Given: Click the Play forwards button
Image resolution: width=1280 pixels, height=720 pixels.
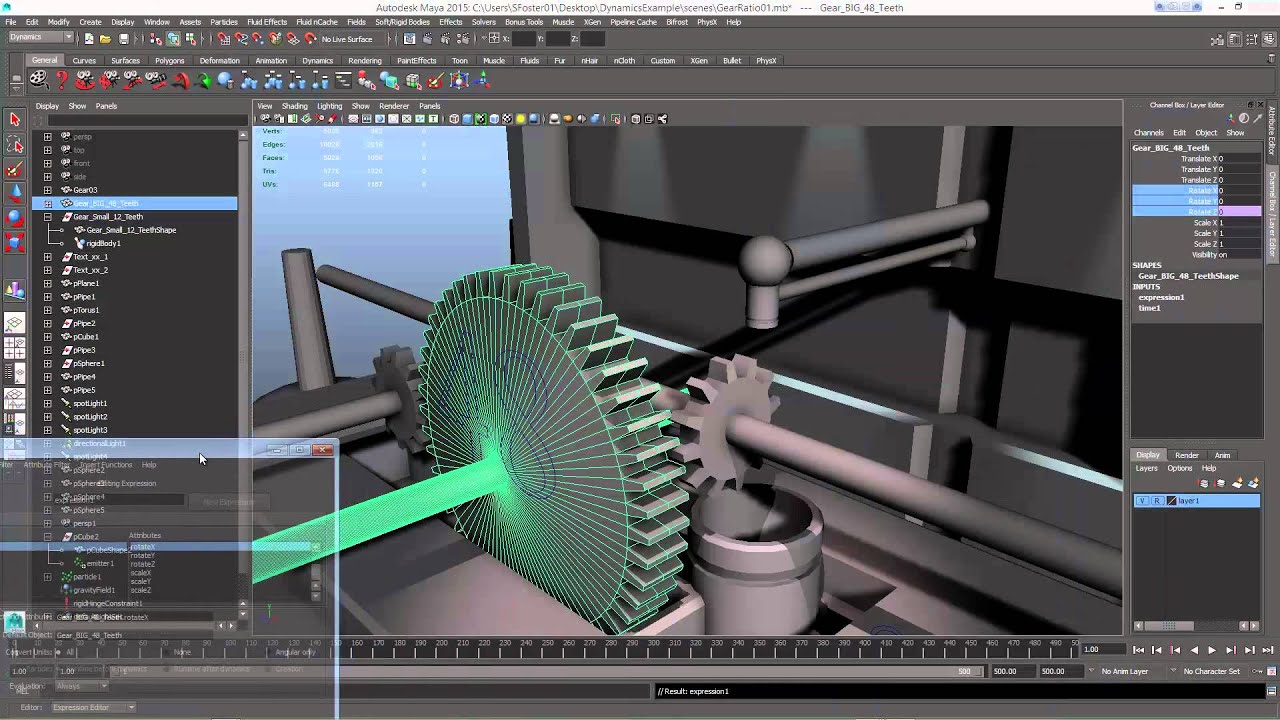Looking at the screenshot, I should [1212, 650].
